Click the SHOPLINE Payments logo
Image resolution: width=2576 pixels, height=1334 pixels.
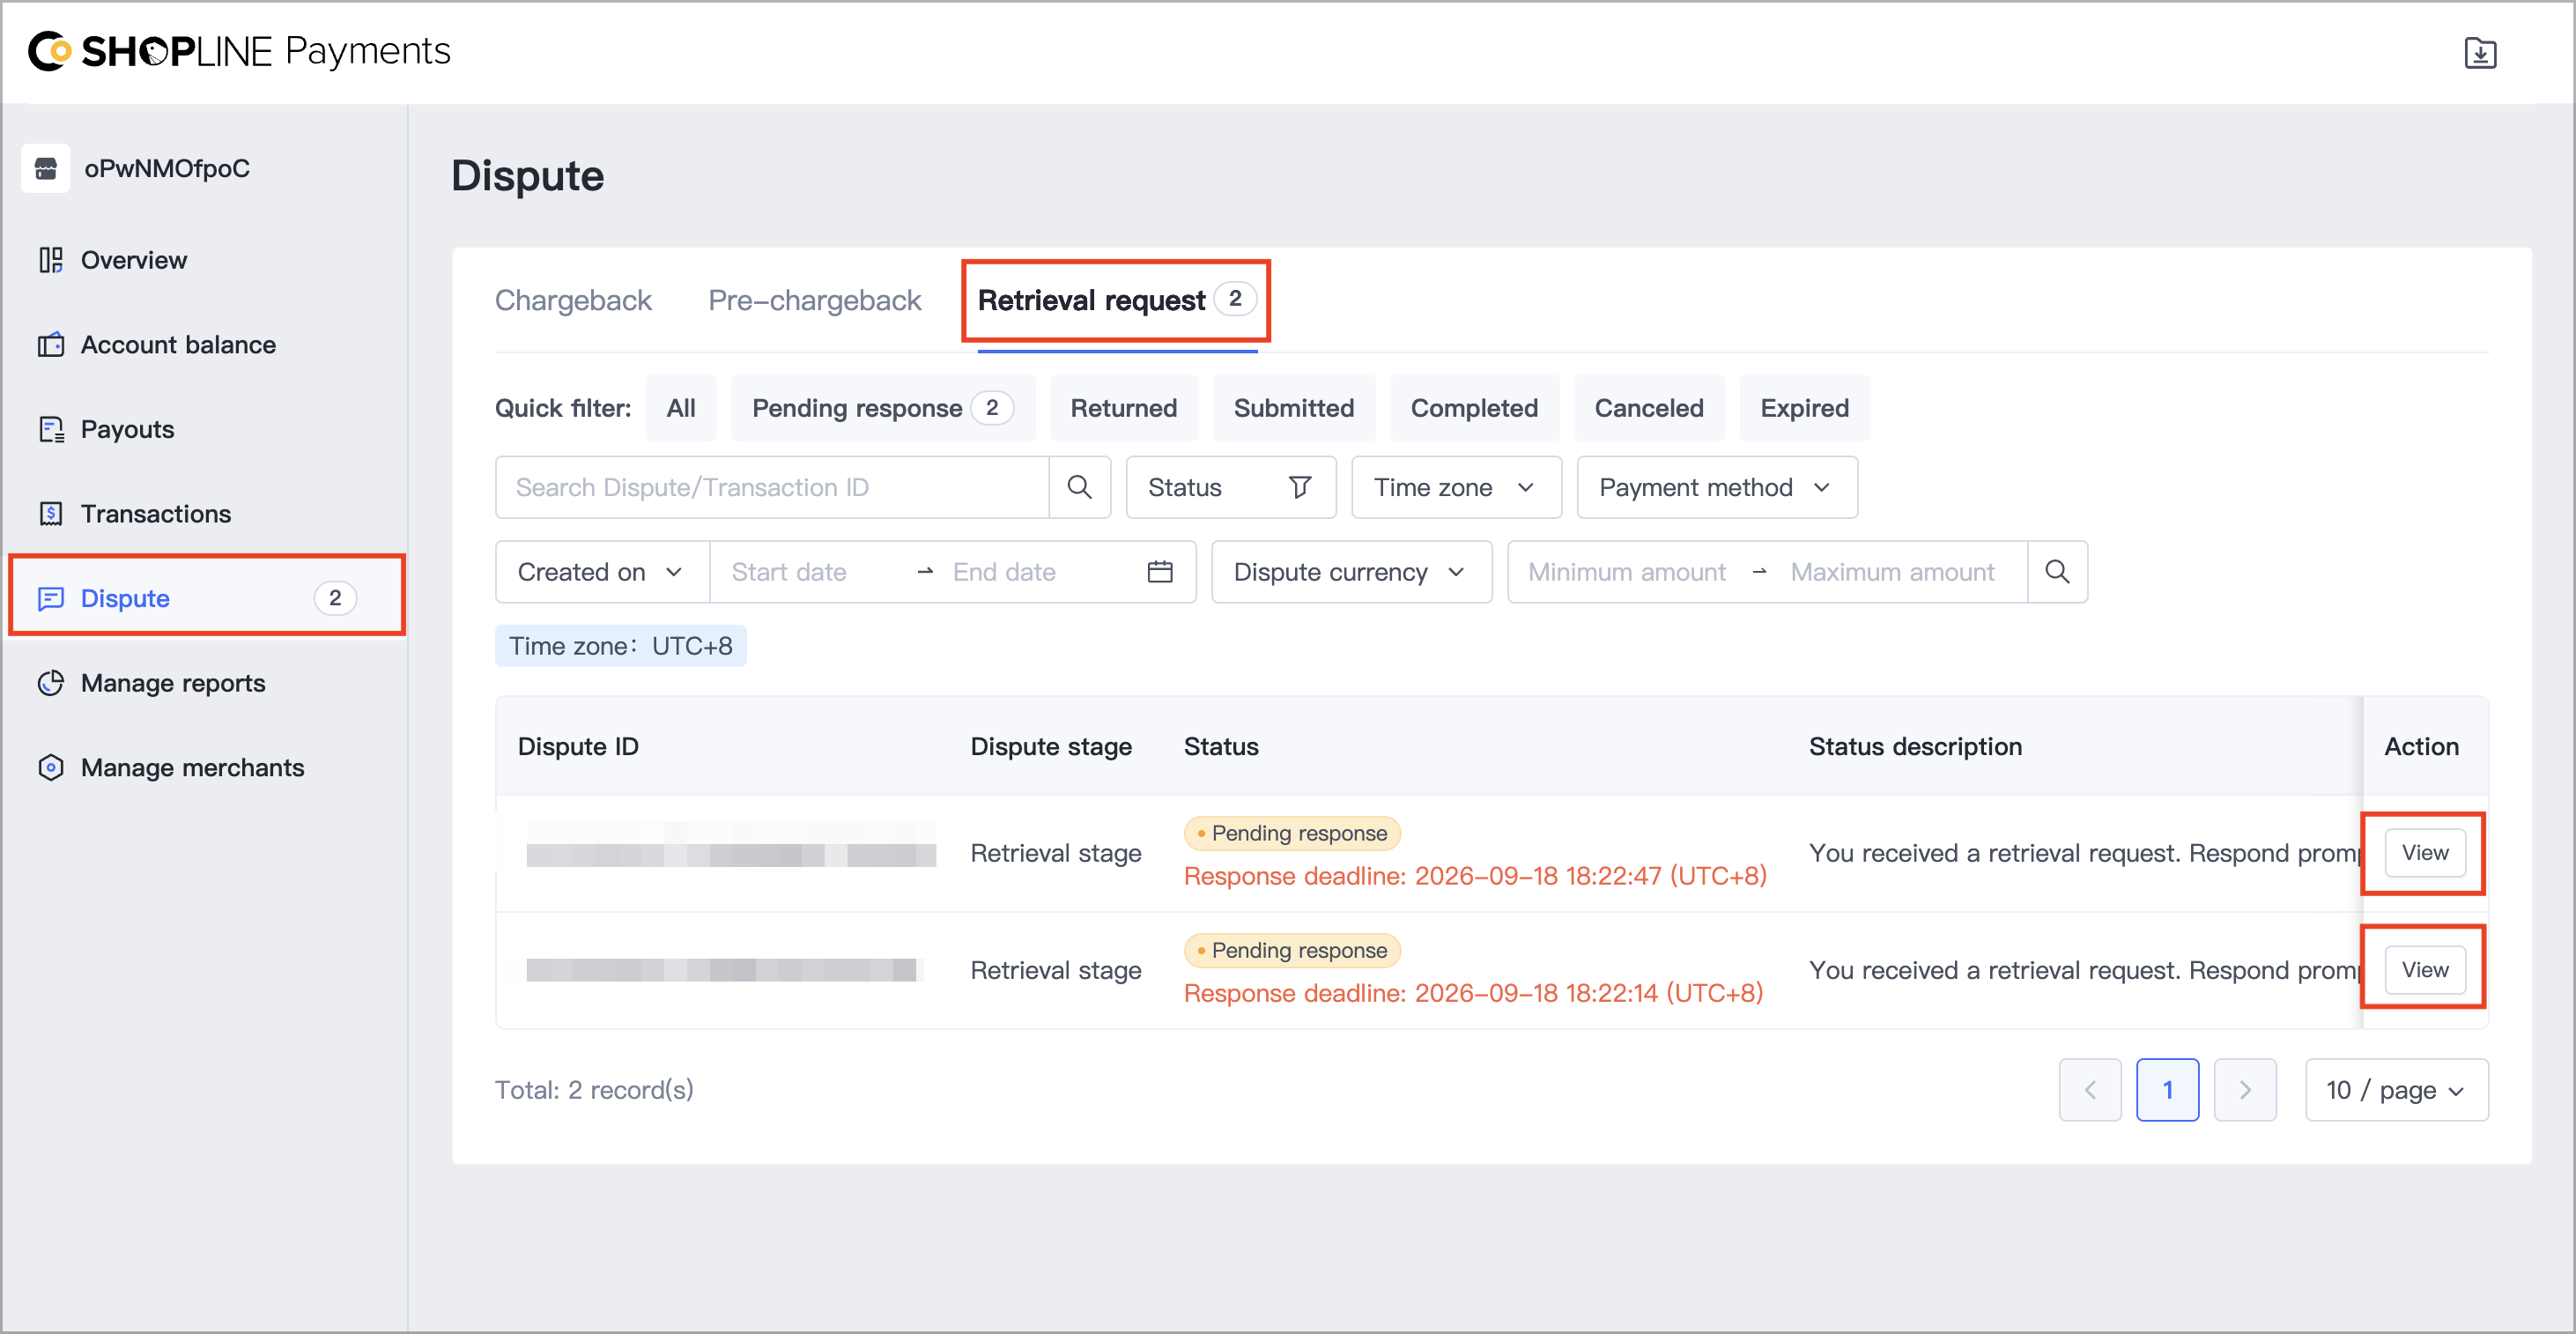tap(239, 51)
